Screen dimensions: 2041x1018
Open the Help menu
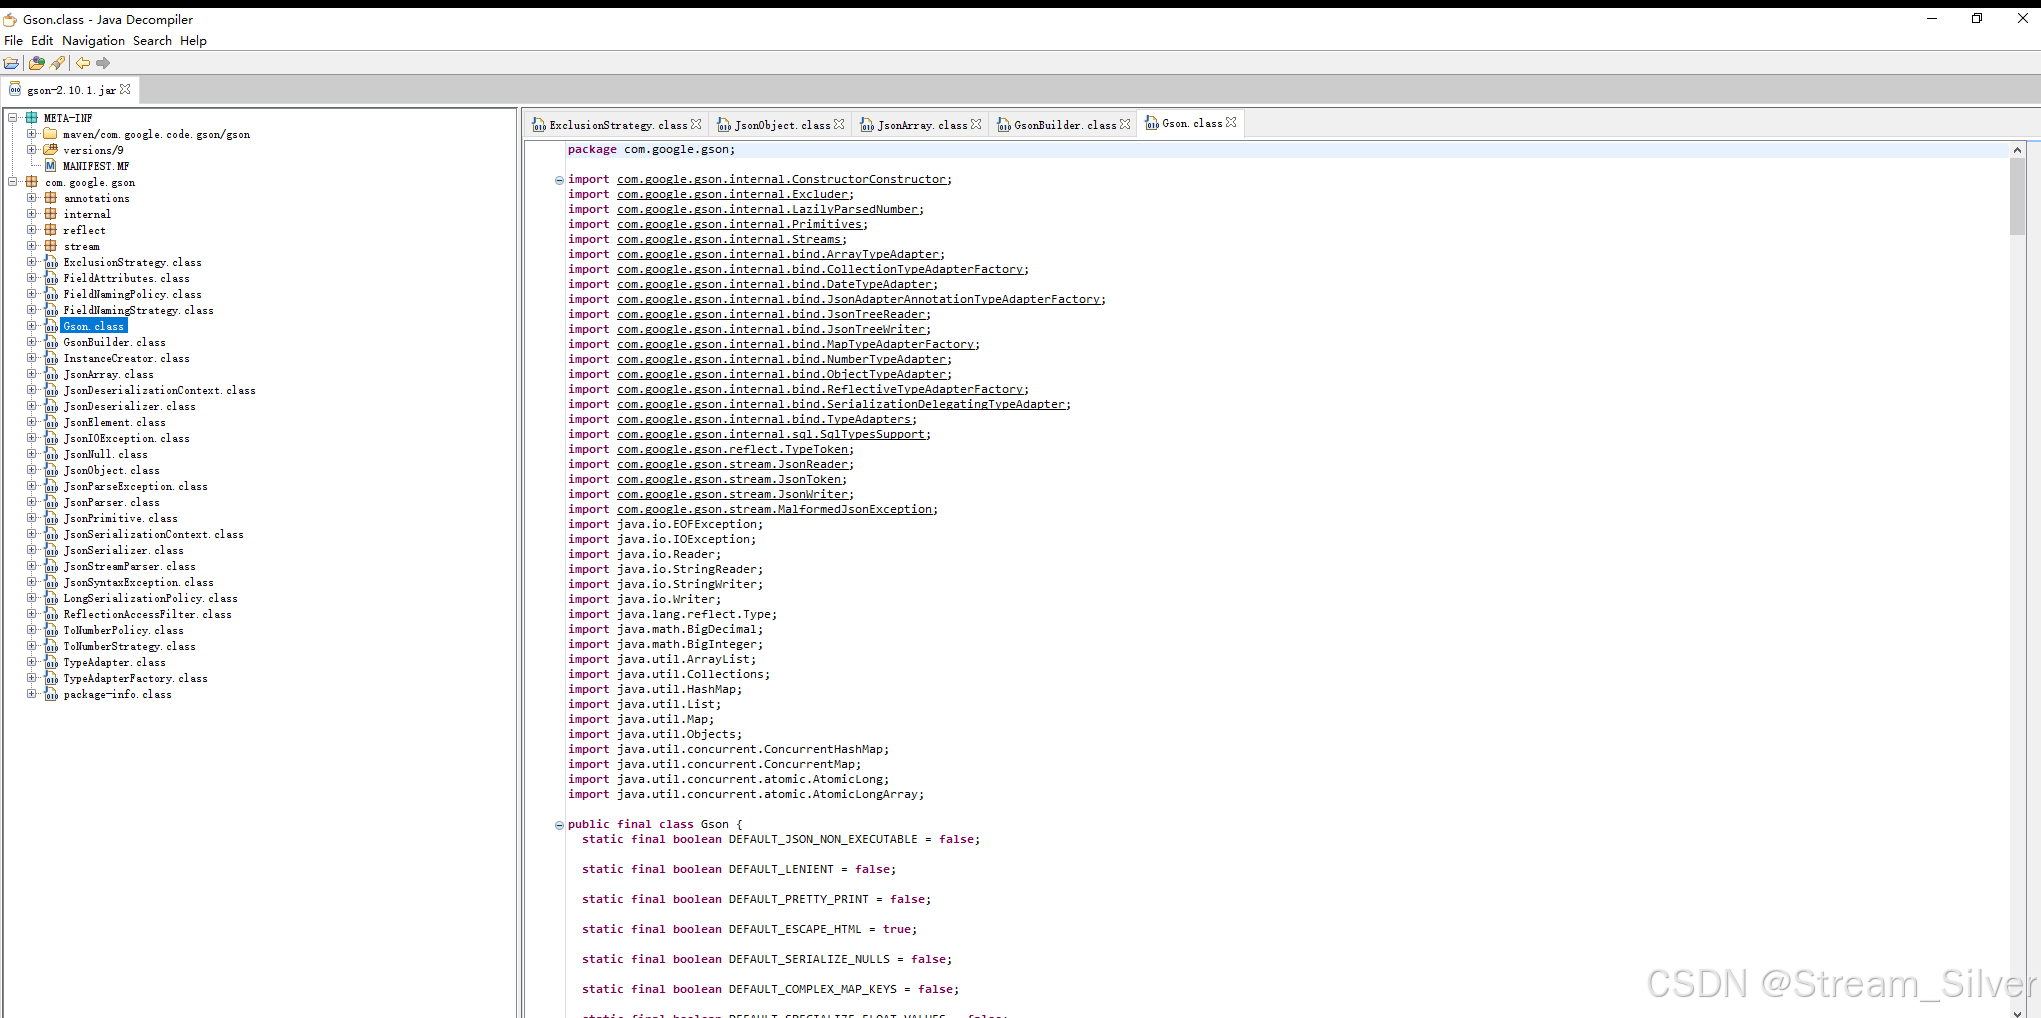tap(193, 41)
